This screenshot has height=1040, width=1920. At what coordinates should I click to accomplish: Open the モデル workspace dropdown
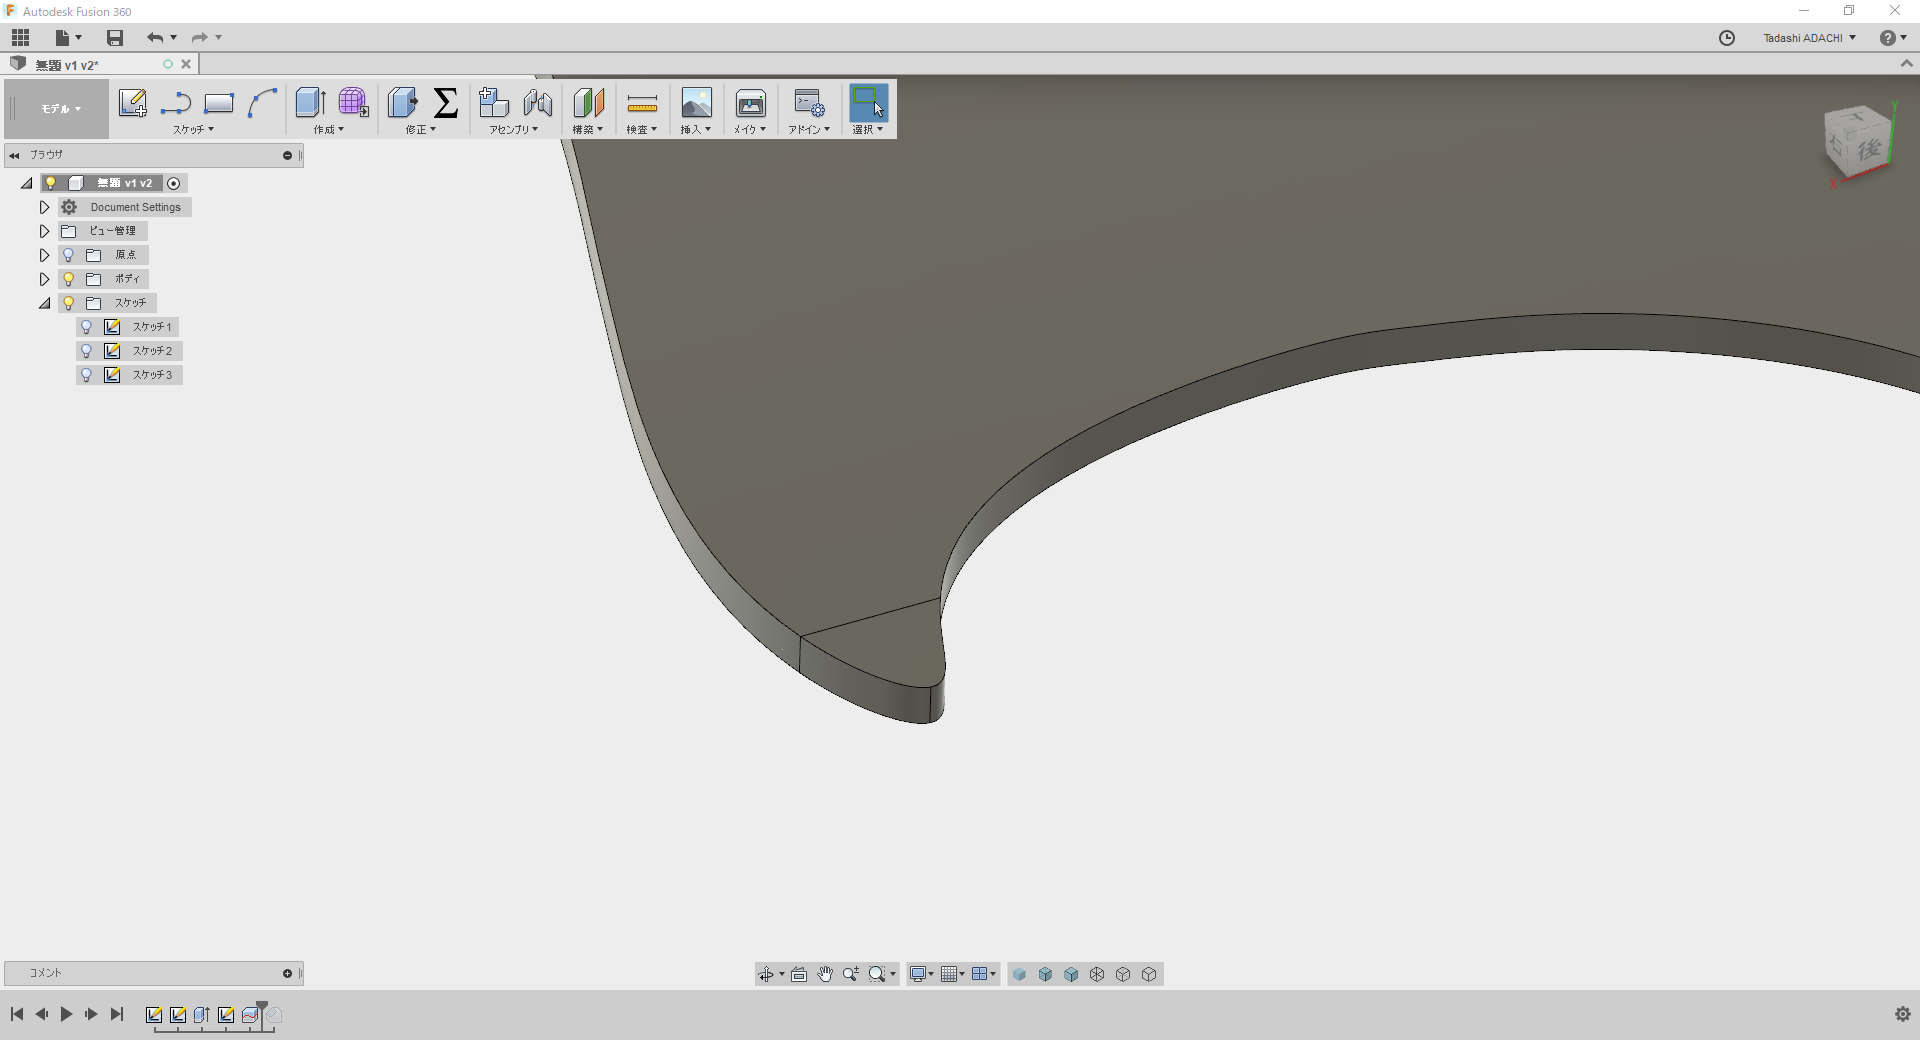coord(60,109)
